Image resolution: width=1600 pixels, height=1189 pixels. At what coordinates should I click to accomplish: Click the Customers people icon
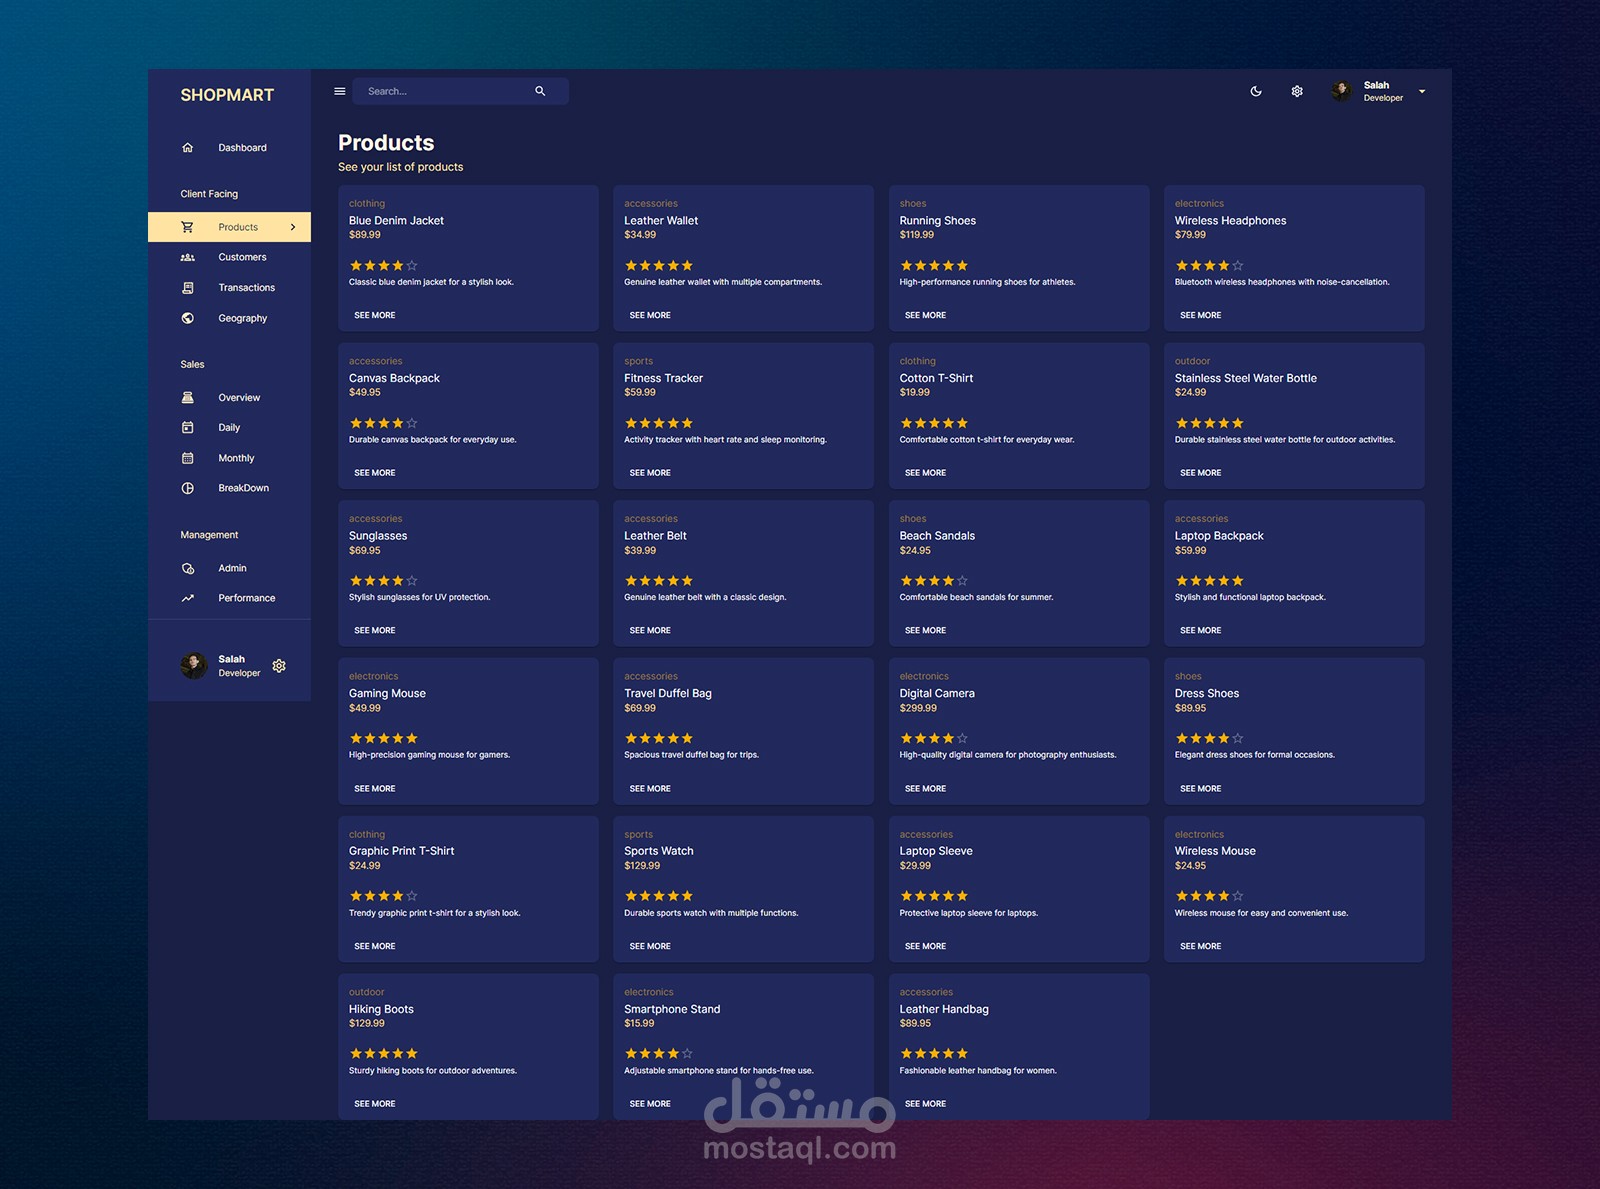pyautogui.click(x=188, y=257)
